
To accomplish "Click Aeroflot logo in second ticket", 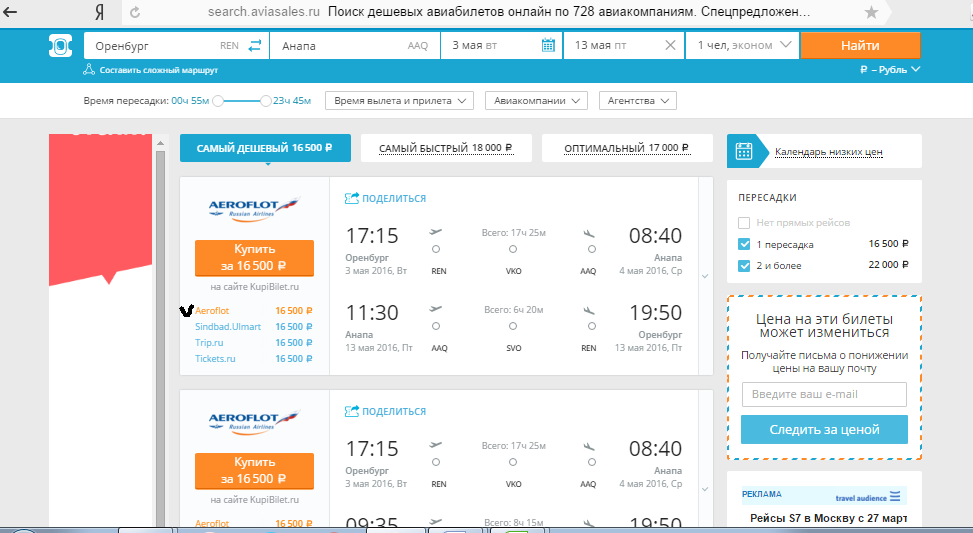I will [254, 422].
